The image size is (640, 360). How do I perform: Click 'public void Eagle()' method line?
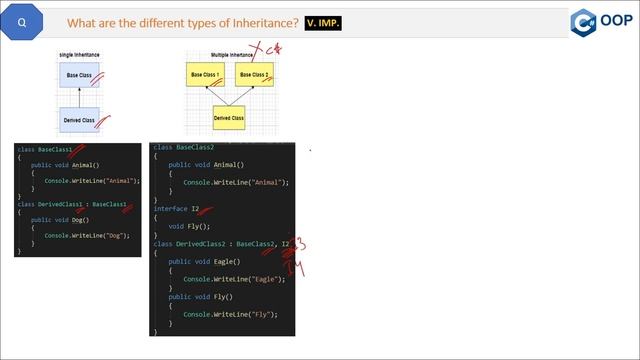[x=204, y=261]
